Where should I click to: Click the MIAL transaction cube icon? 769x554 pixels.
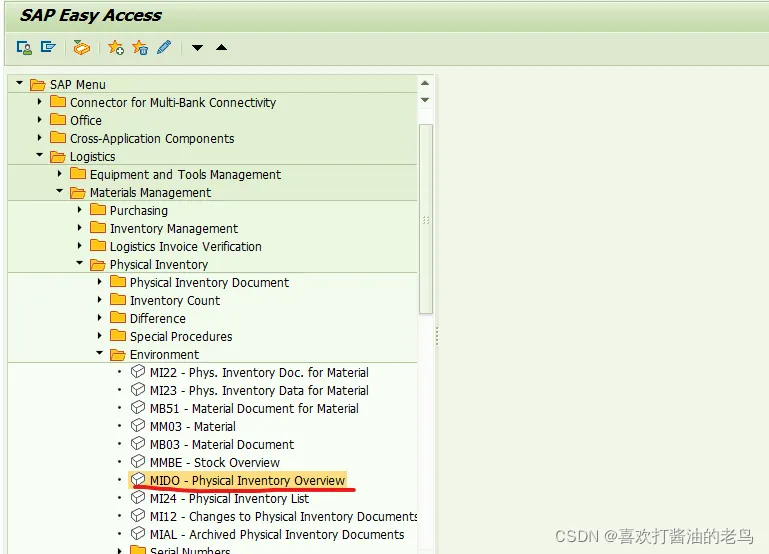(x=138, y=533)
